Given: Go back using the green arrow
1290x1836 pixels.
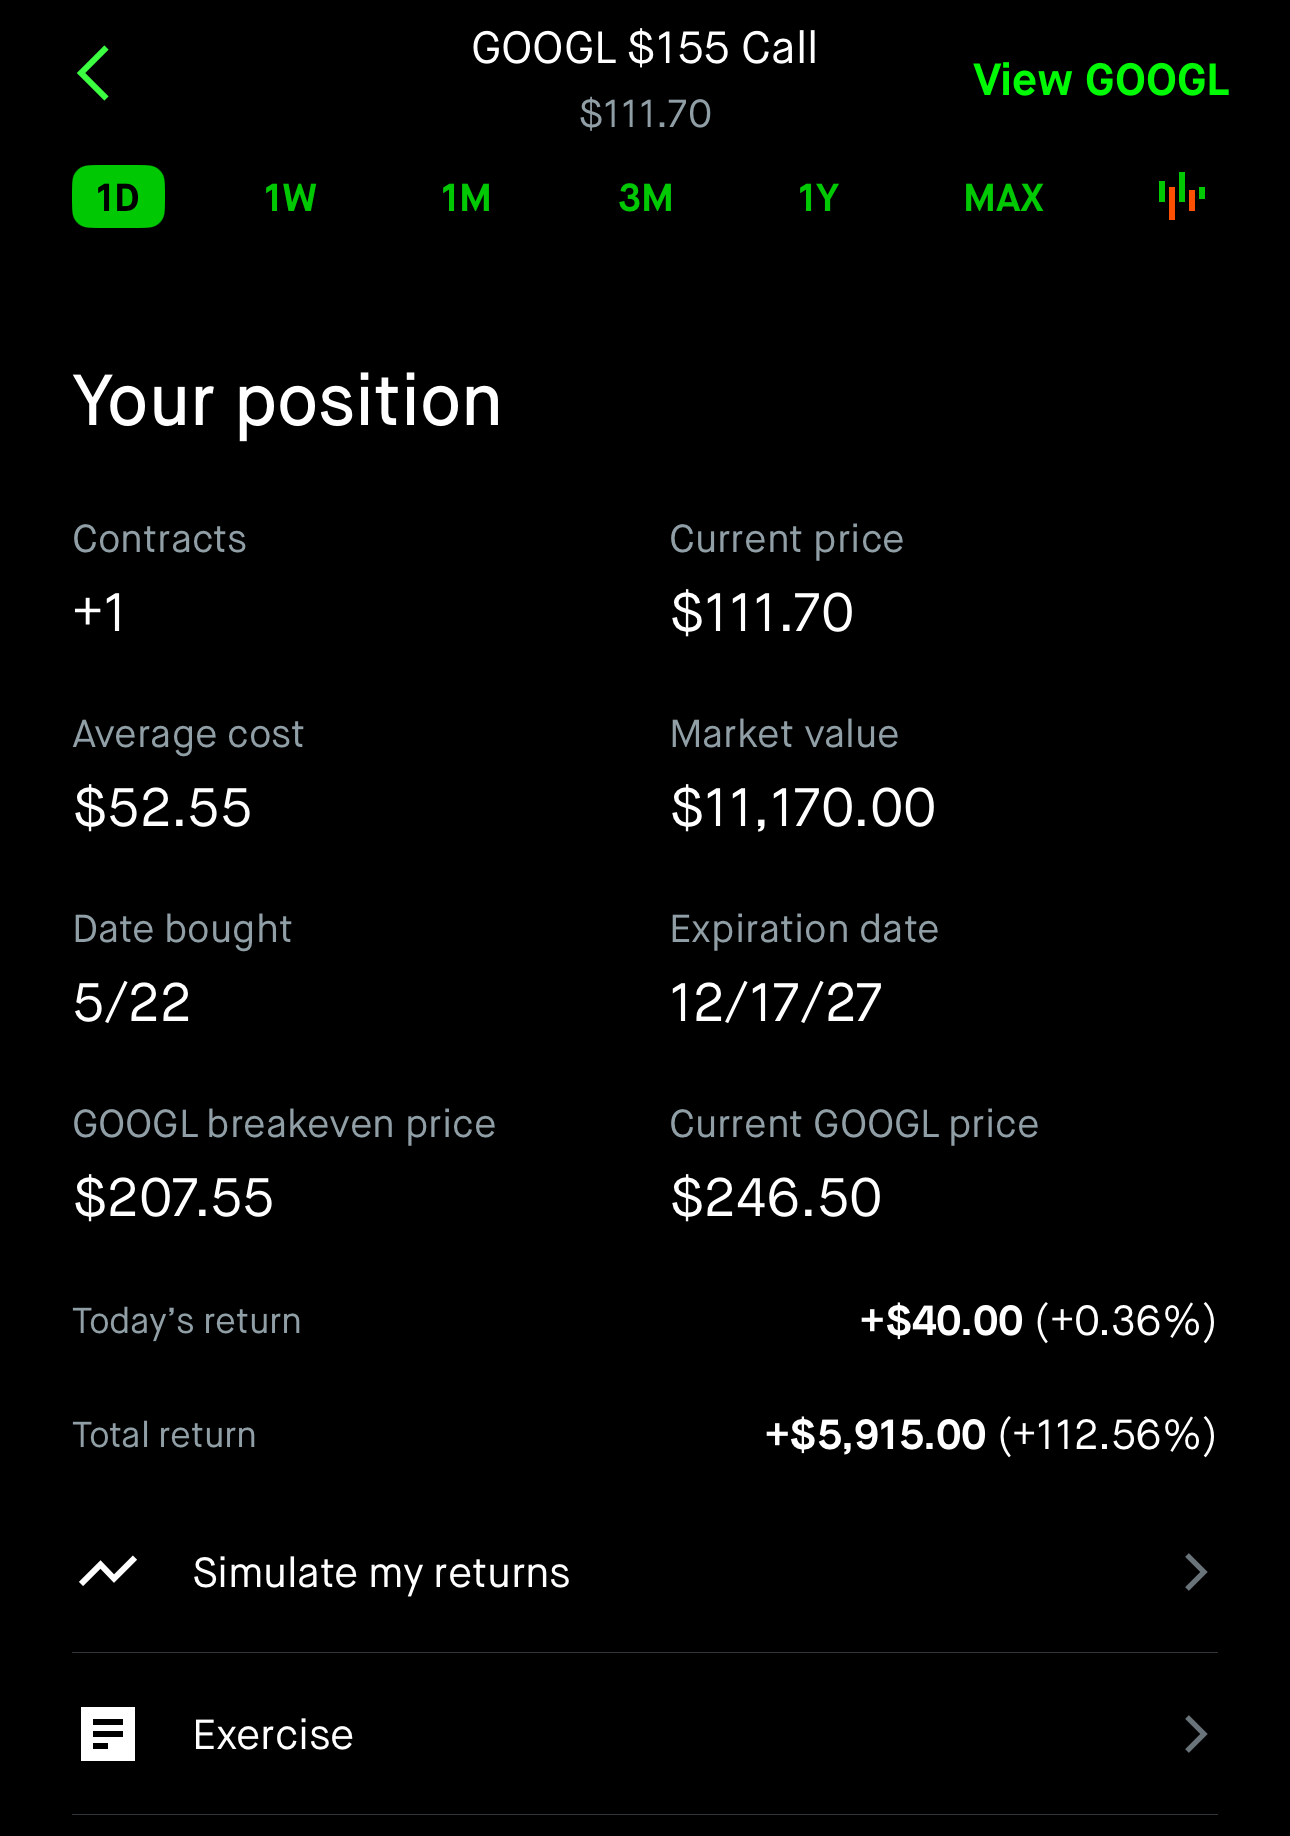Looking at the screenshot, I should coord(93,73).
